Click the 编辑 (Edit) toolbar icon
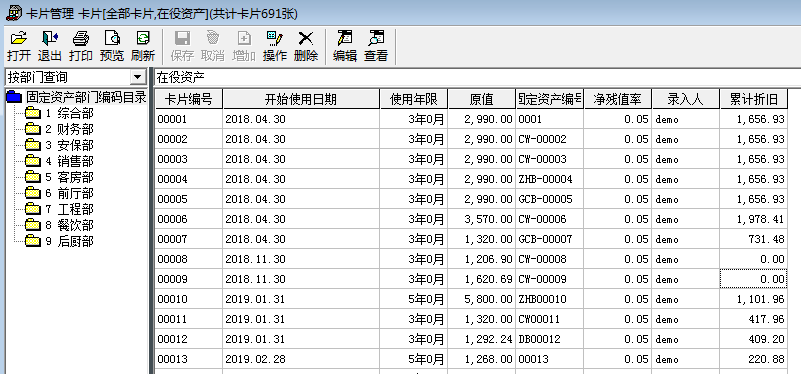 coord(345,46)
